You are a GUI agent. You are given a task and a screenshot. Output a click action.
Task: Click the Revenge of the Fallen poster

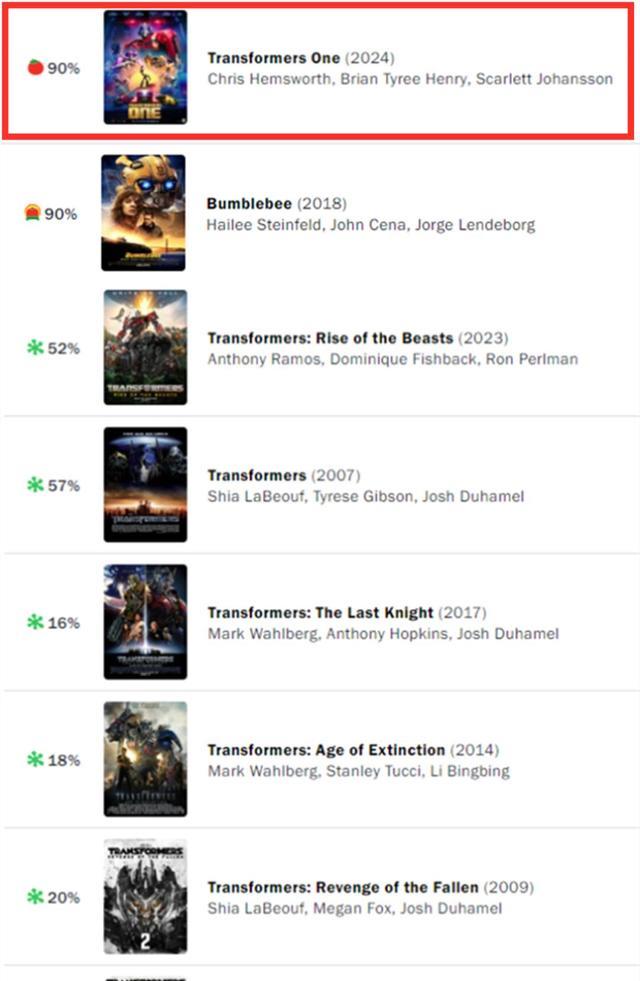[x=145, y=897]
